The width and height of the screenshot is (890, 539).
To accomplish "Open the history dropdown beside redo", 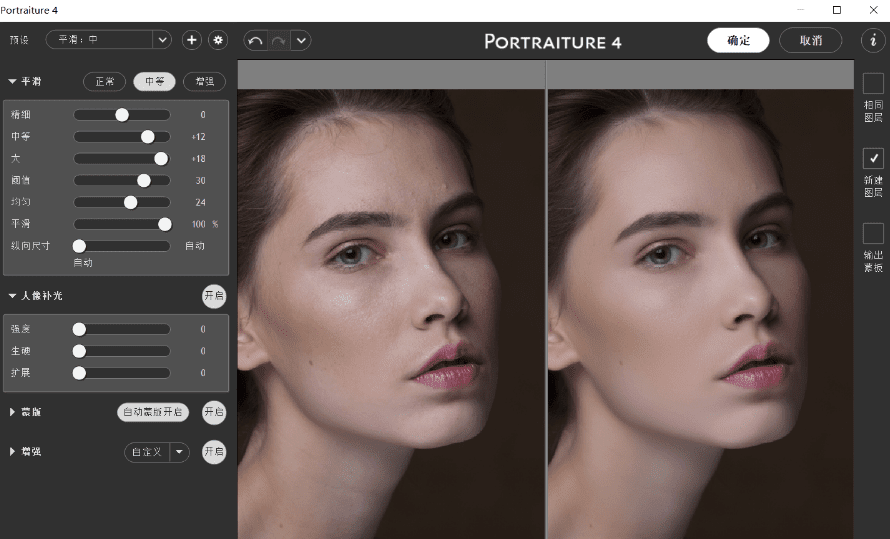I will pos(301,40).
